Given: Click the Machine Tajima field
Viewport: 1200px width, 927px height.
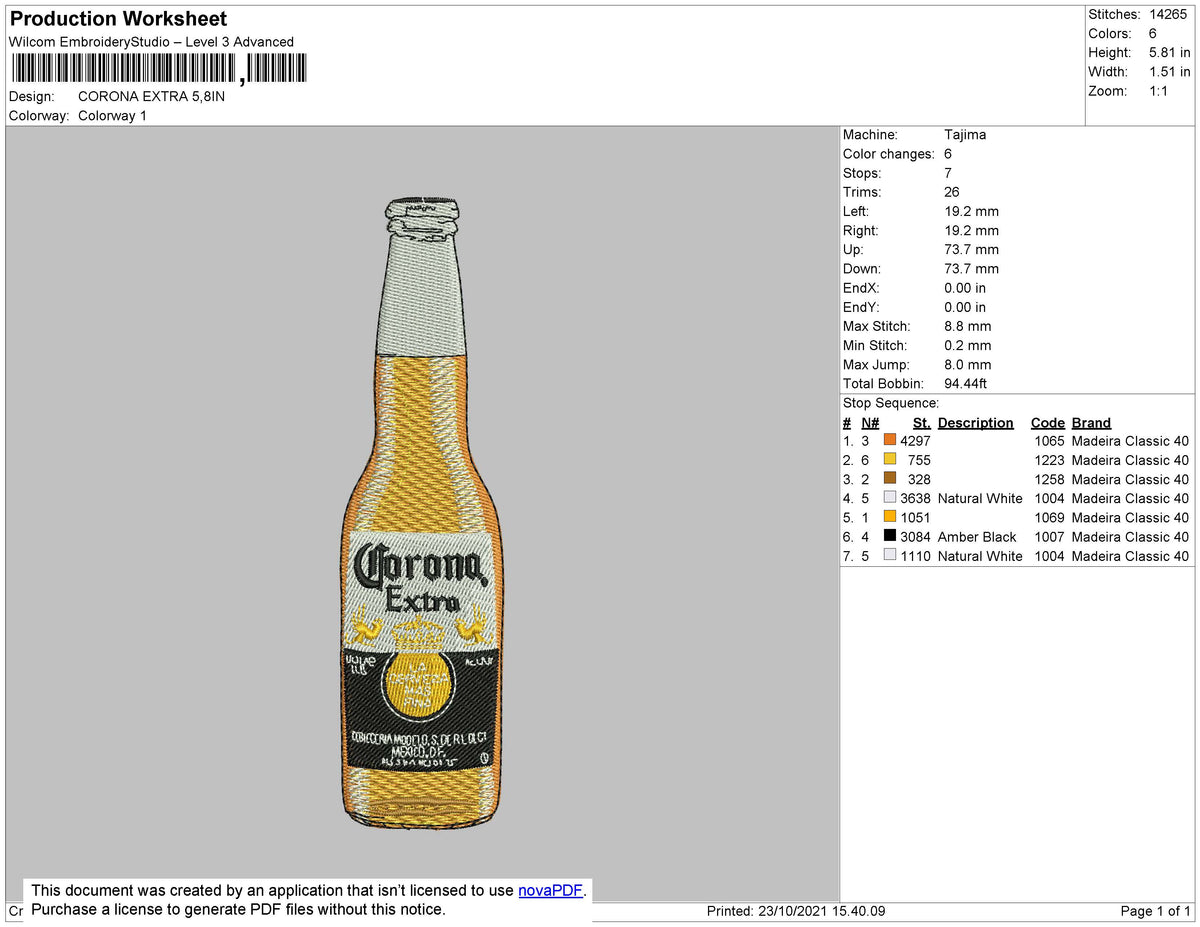Looking at the screenshot, I should [x=966, y=134].
